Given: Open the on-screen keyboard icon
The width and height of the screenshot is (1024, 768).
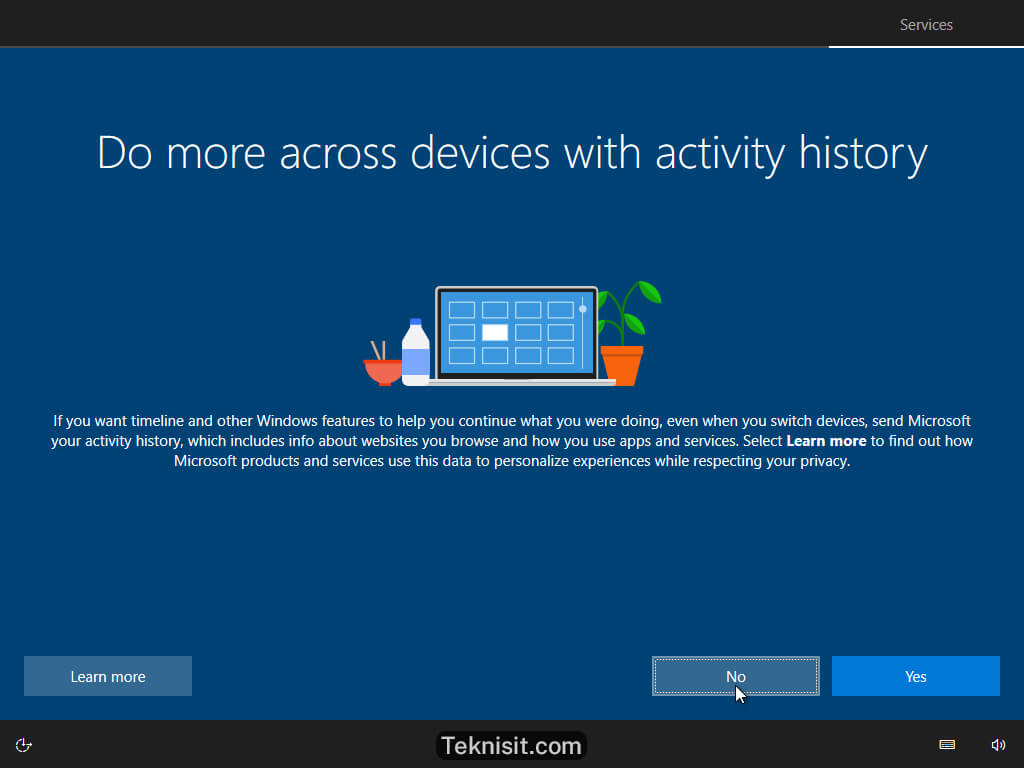Looking at the screenshot, I should 947,744.
